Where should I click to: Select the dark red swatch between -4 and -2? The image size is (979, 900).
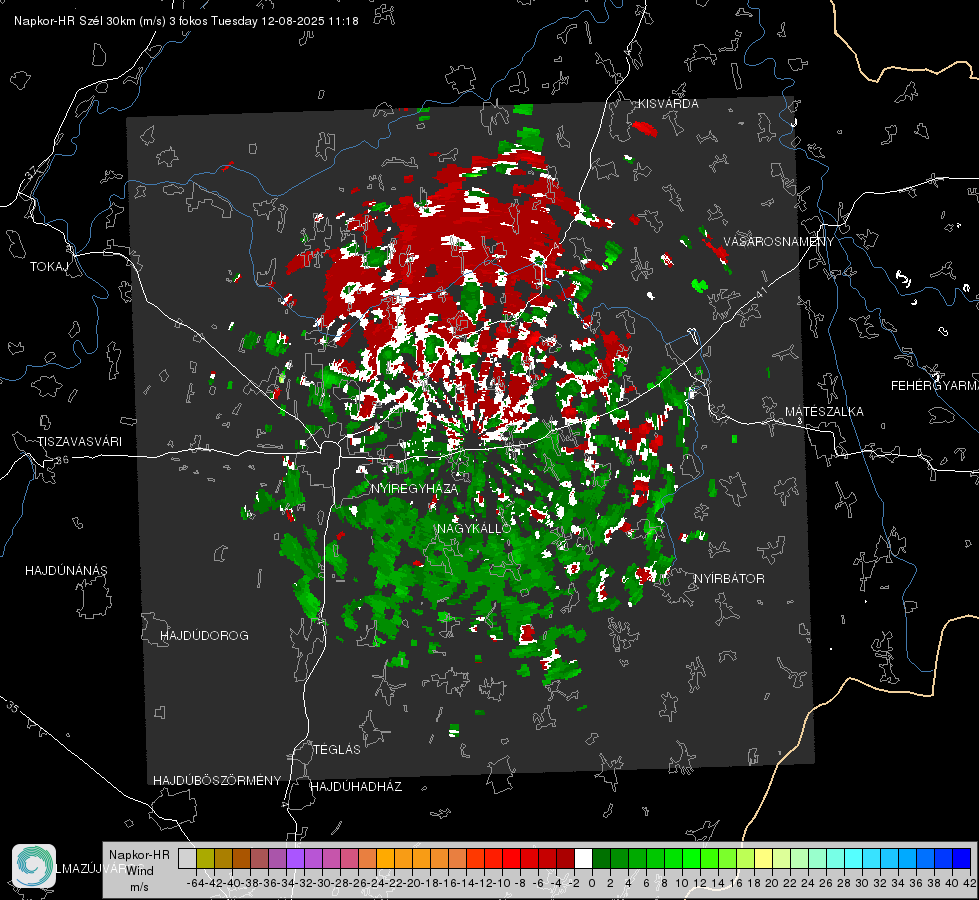[x=565, y=858]
